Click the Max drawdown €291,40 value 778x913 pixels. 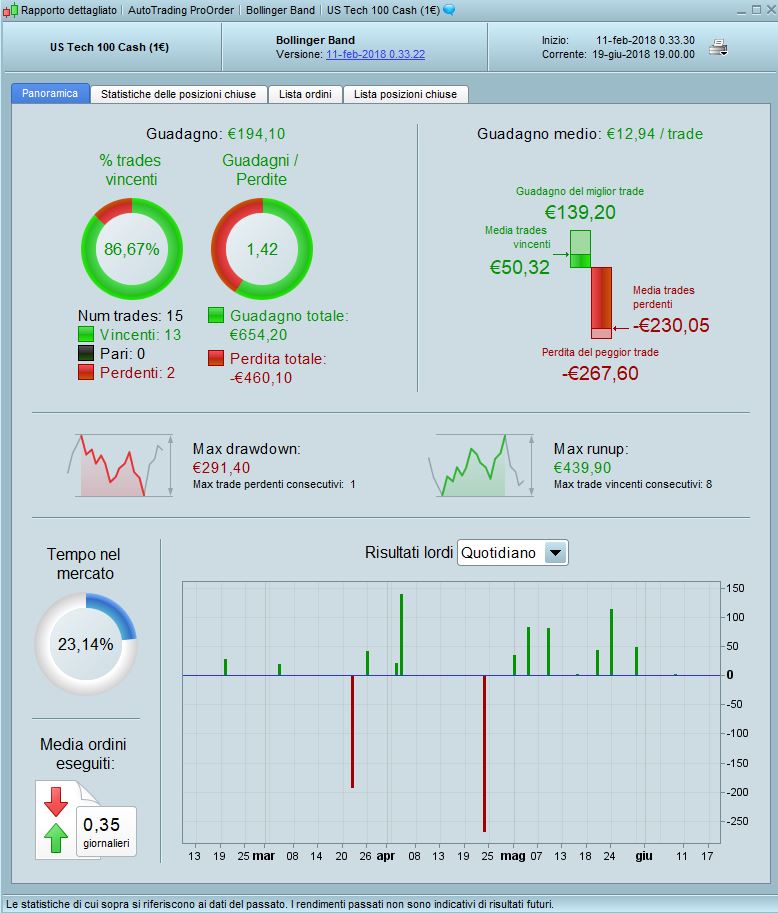pyautogui.click(x=221, y=468)
